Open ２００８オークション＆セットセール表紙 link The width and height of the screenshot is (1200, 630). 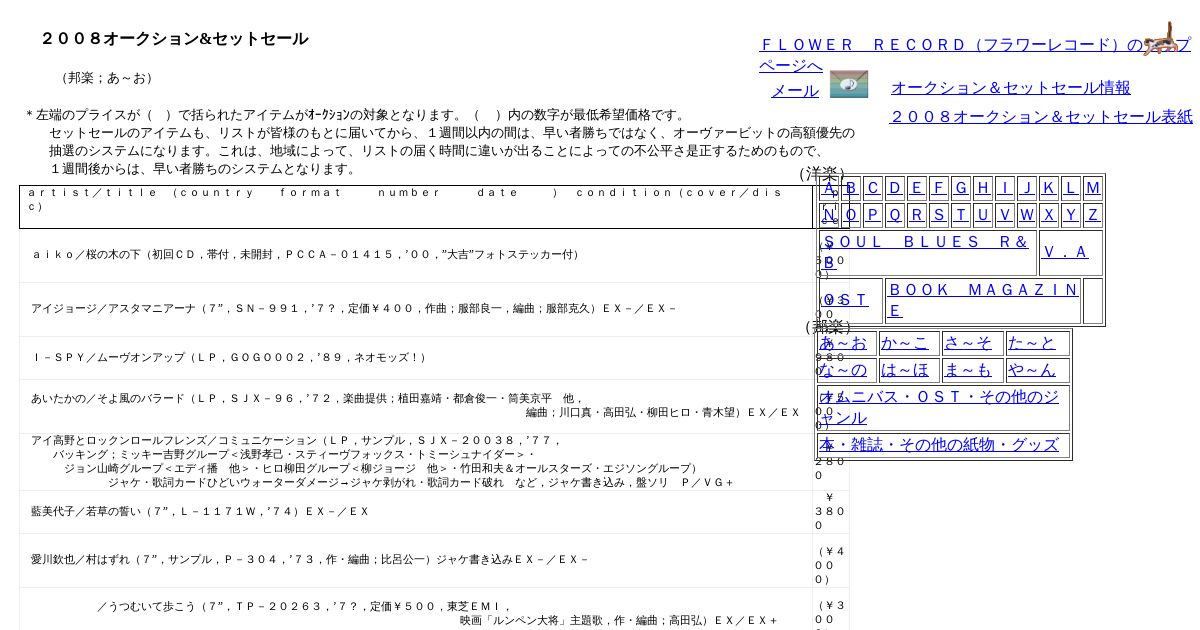[1041, 116]
